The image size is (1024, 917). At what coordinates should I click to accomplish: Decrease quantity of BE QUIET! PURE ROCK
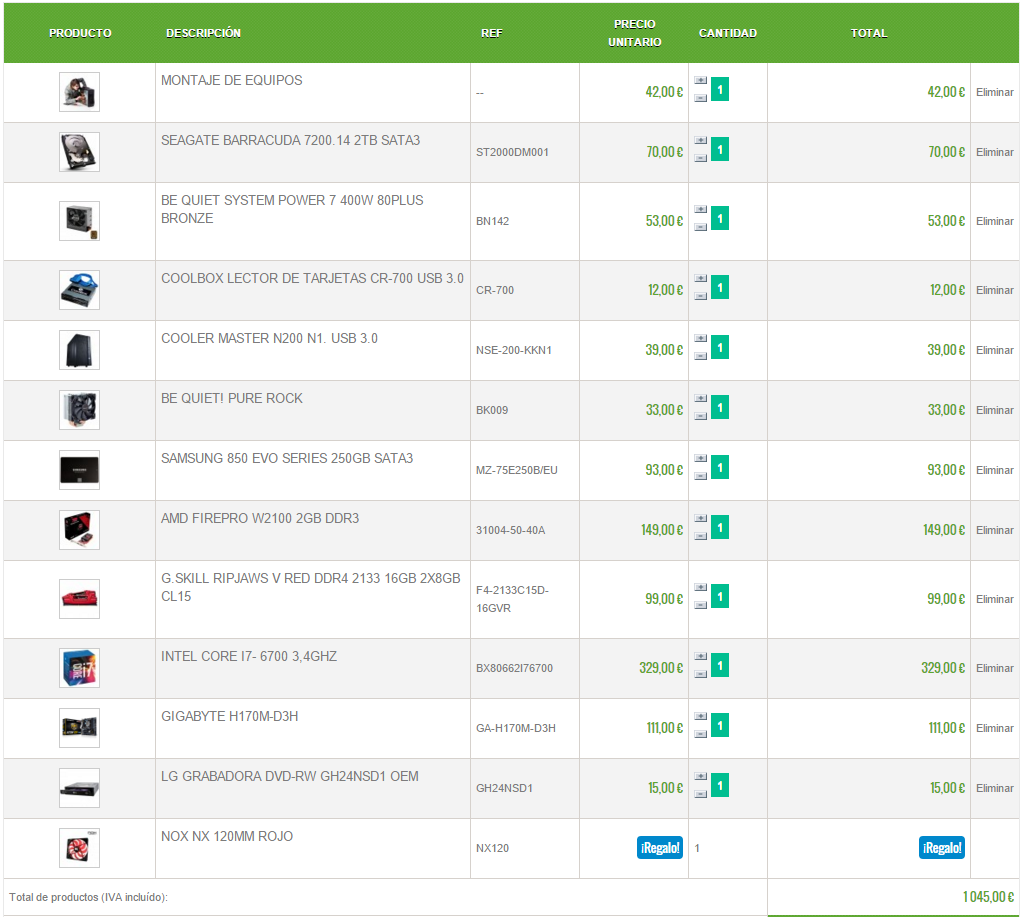(x=700, y=417)
